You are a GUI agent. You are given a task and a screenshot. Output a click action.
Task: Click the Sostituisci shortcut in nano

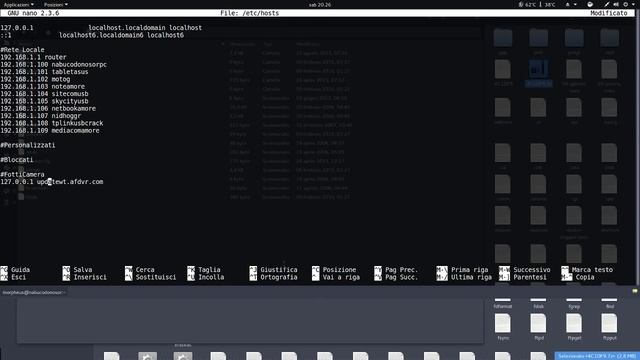click(x=151, y=277)
